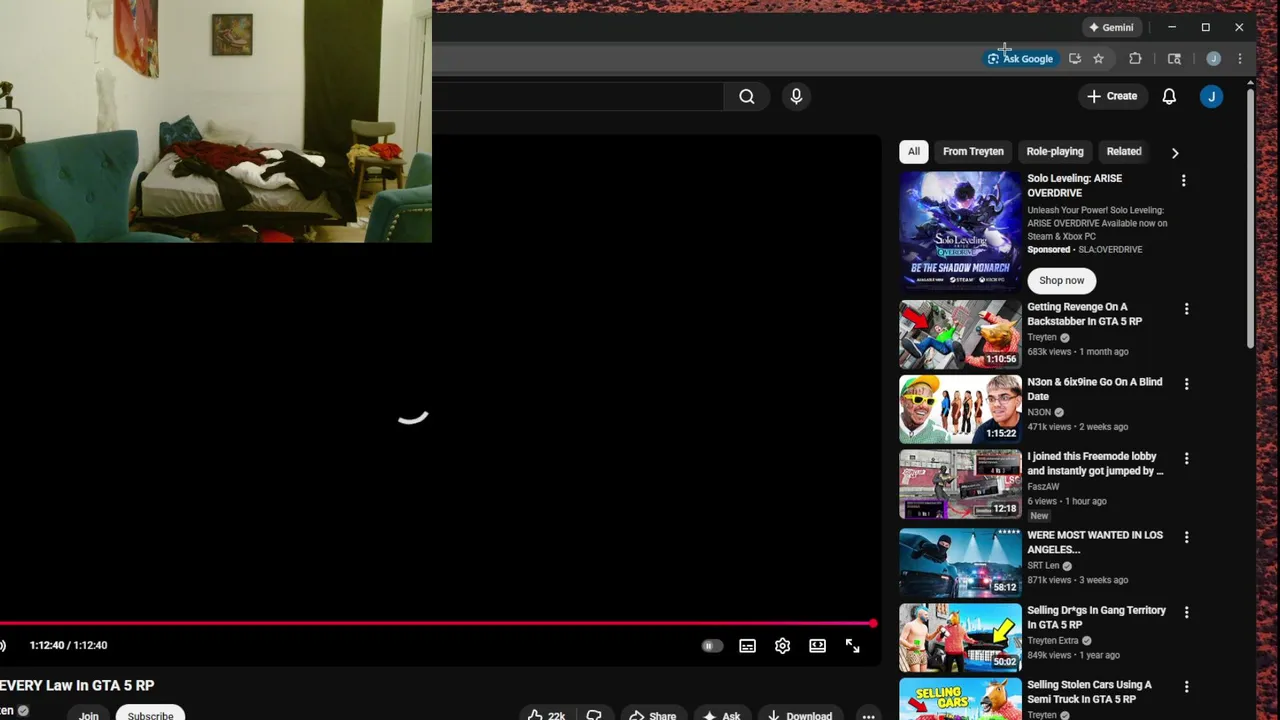Click the Ask button under the video

(x=721, y=715)
